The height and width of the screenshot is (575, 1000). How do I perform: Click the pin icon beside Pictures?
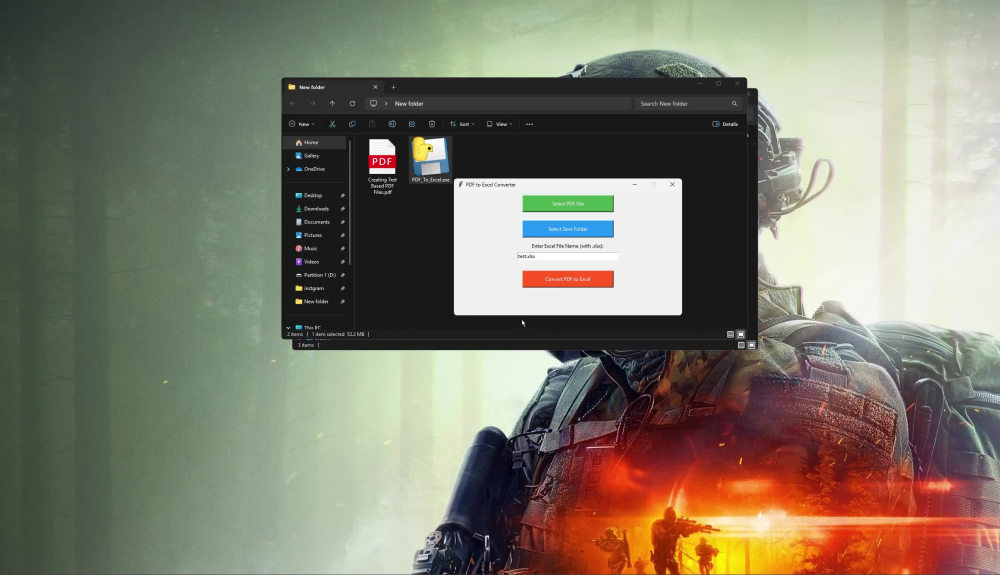click(342, 235)
